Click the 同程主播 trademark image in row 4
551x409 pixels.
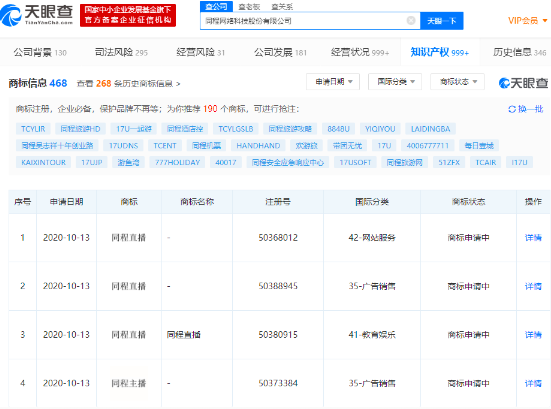click(129, 383)
